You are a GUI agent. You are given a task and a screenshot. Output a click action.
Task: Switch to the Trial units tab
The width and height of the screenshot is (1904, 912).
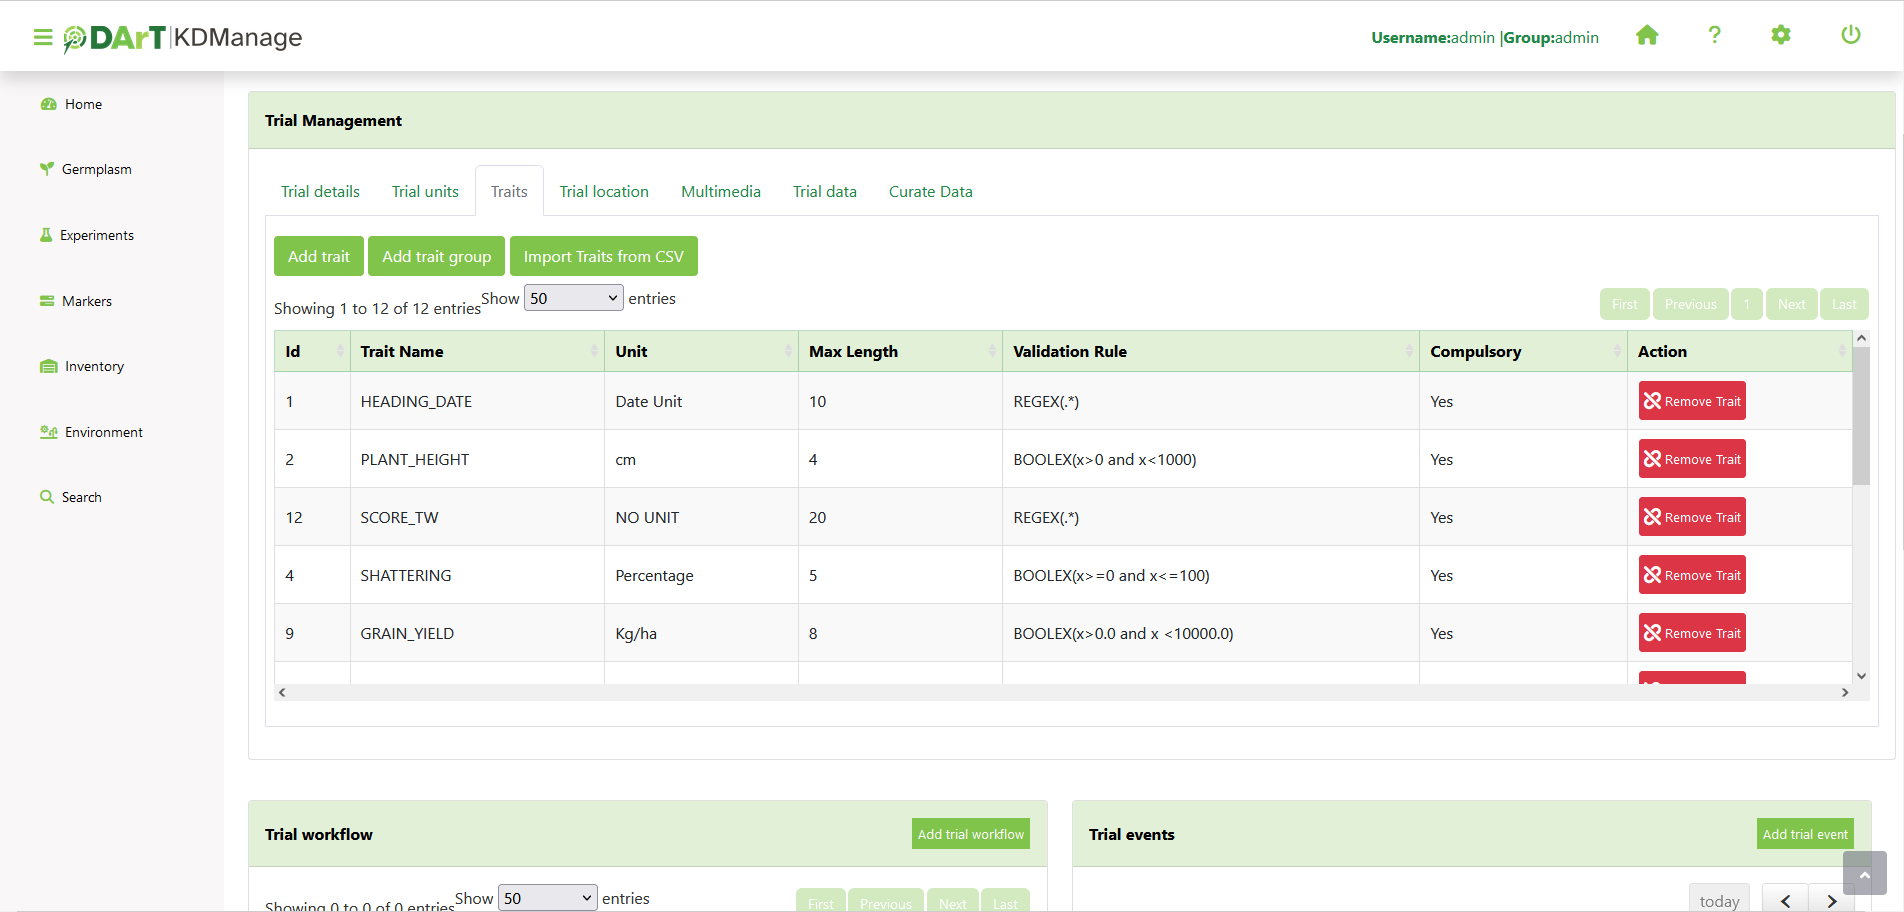tap(425, 191)
